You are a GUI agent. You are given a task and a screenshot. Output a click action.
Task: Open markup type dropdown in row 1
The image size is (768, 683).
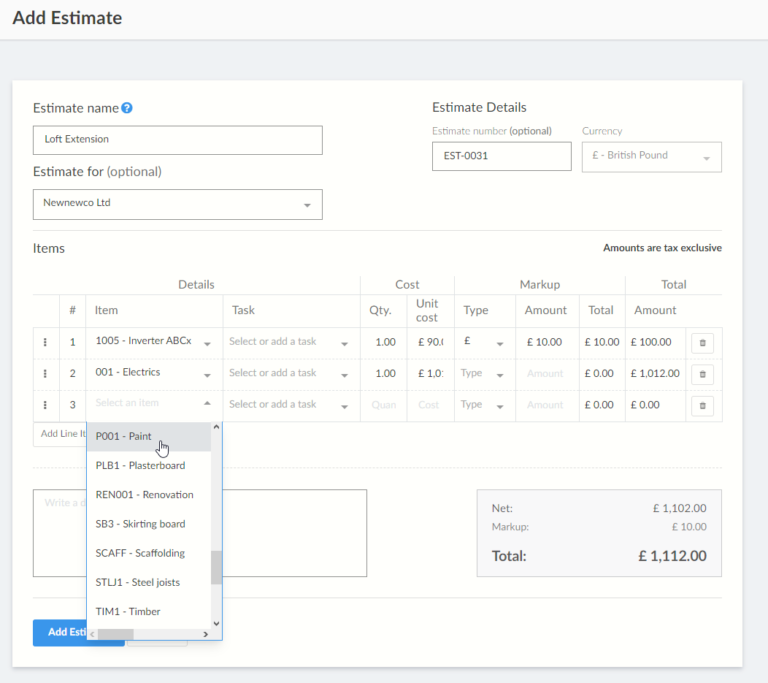(484, 342)
